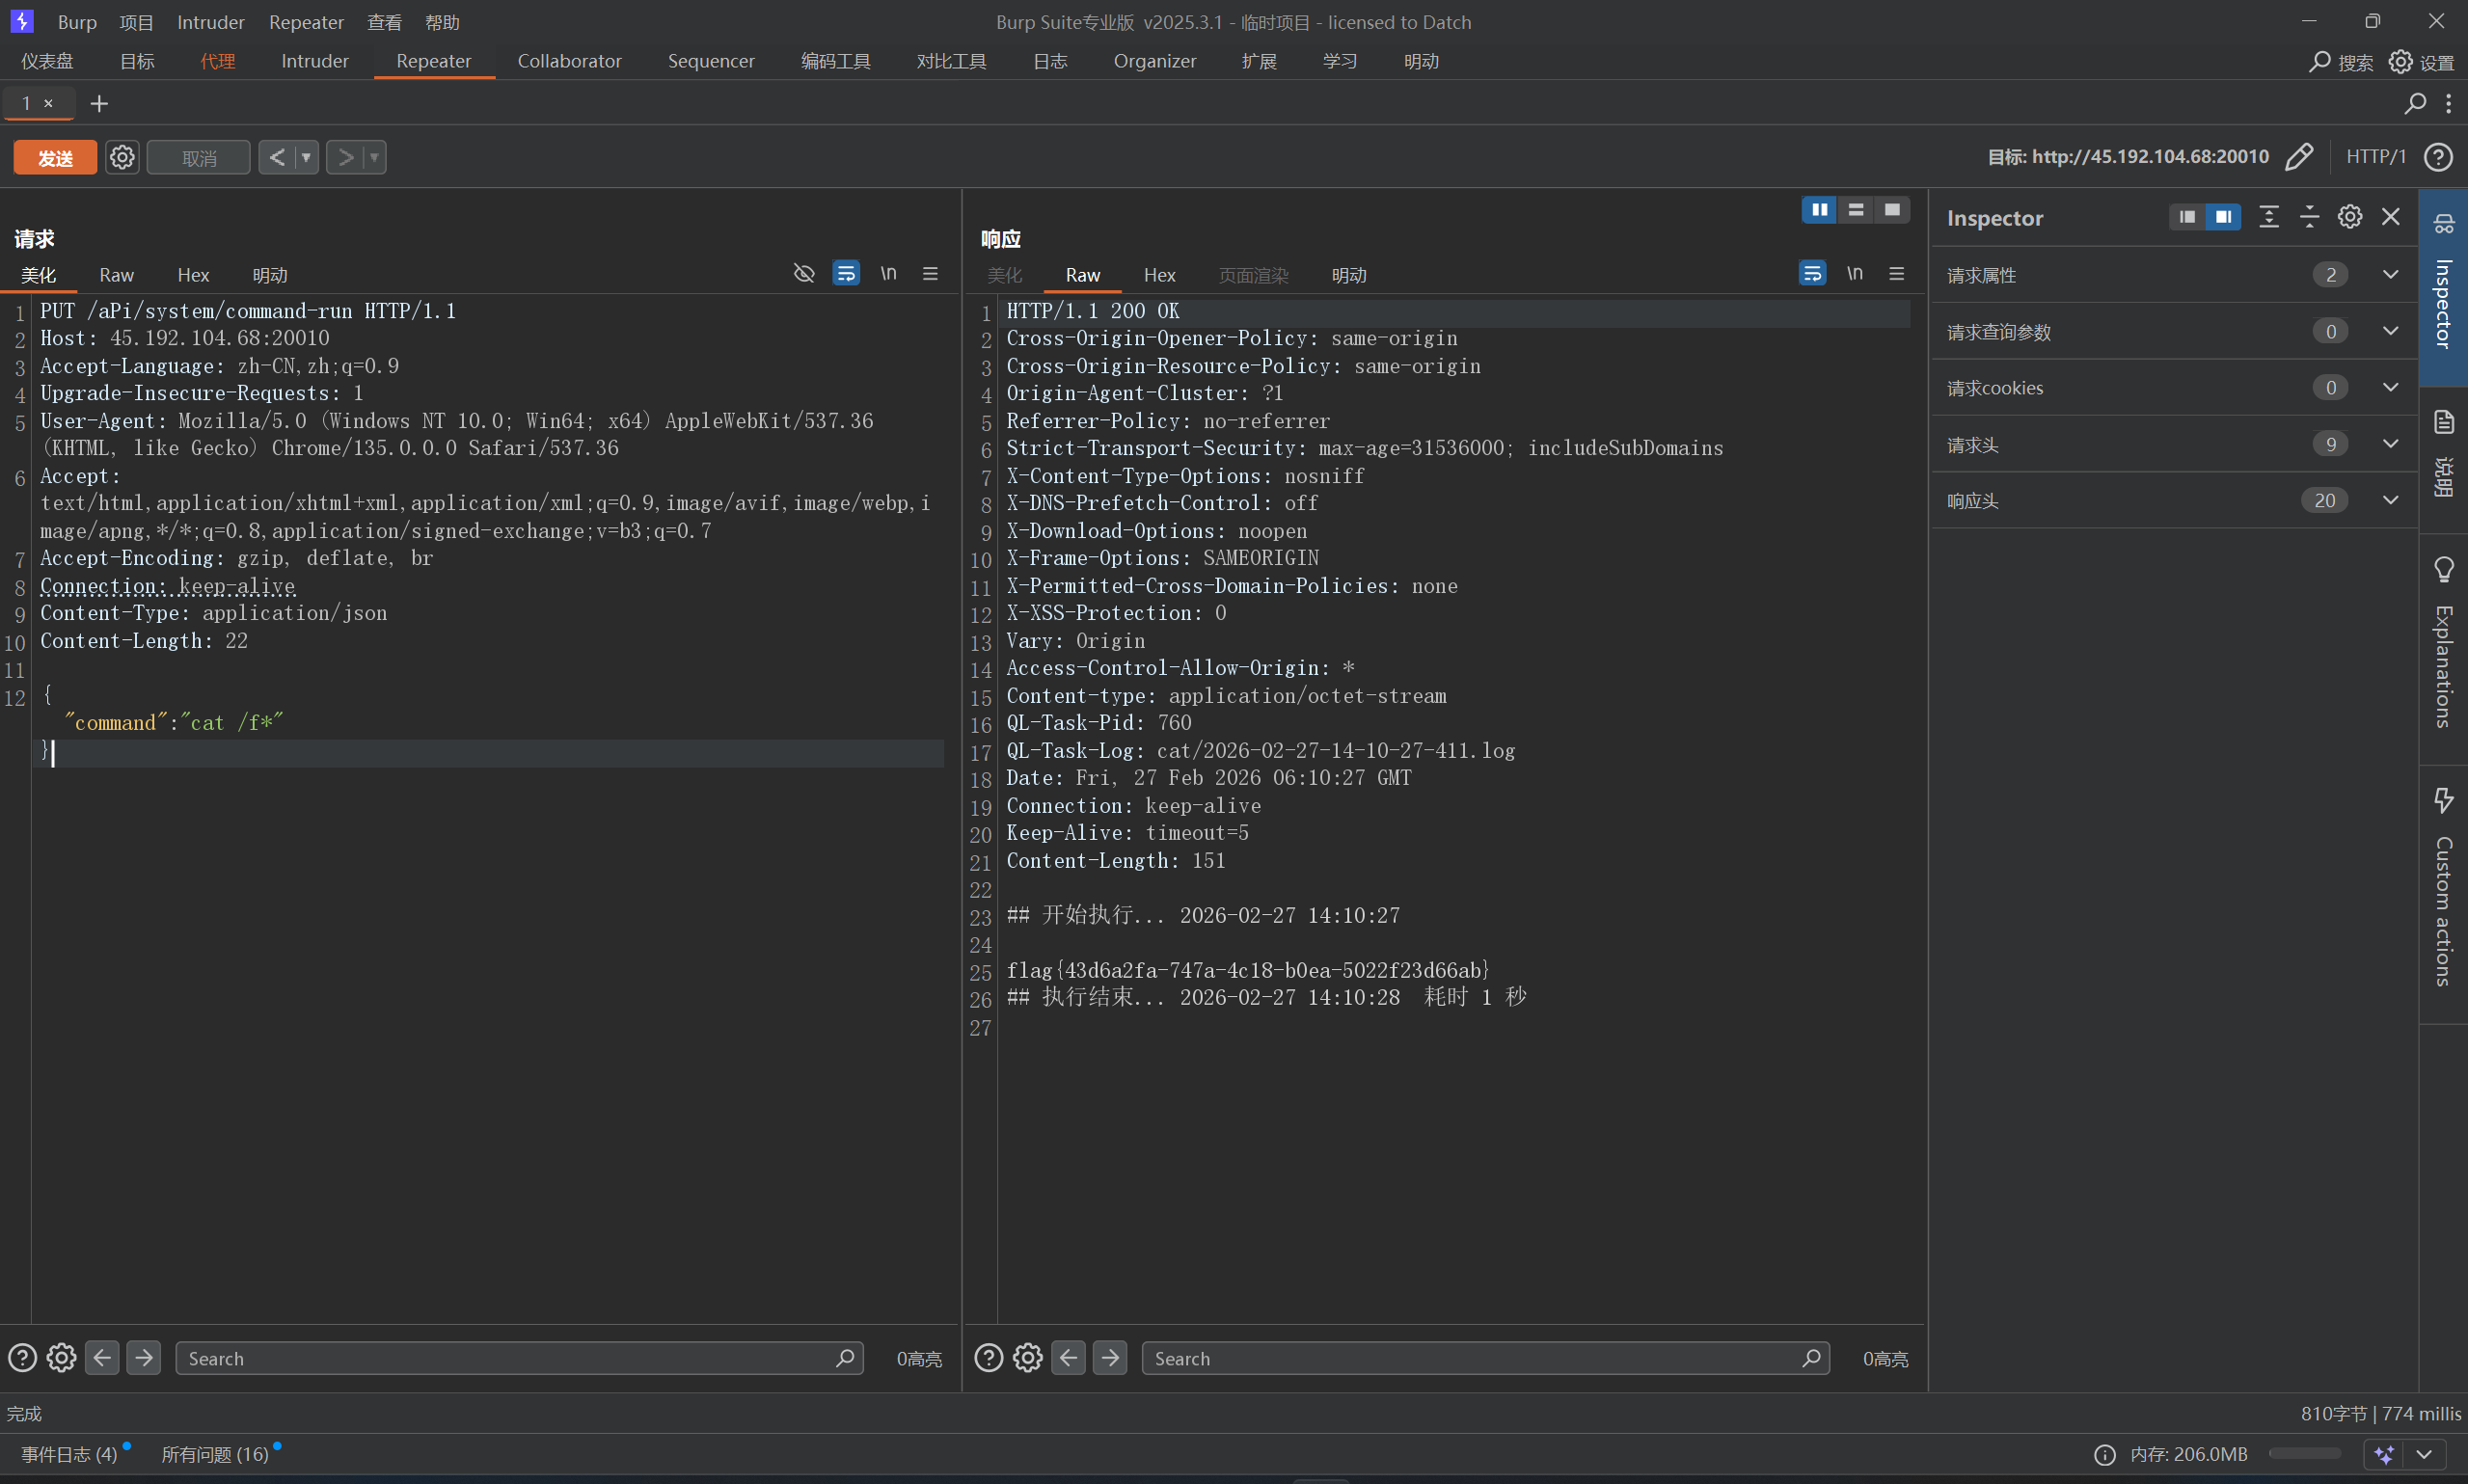Toggle show \n newline characters in request
The height and width of the screenshot is (1484, 2468).
pos(888,274)
